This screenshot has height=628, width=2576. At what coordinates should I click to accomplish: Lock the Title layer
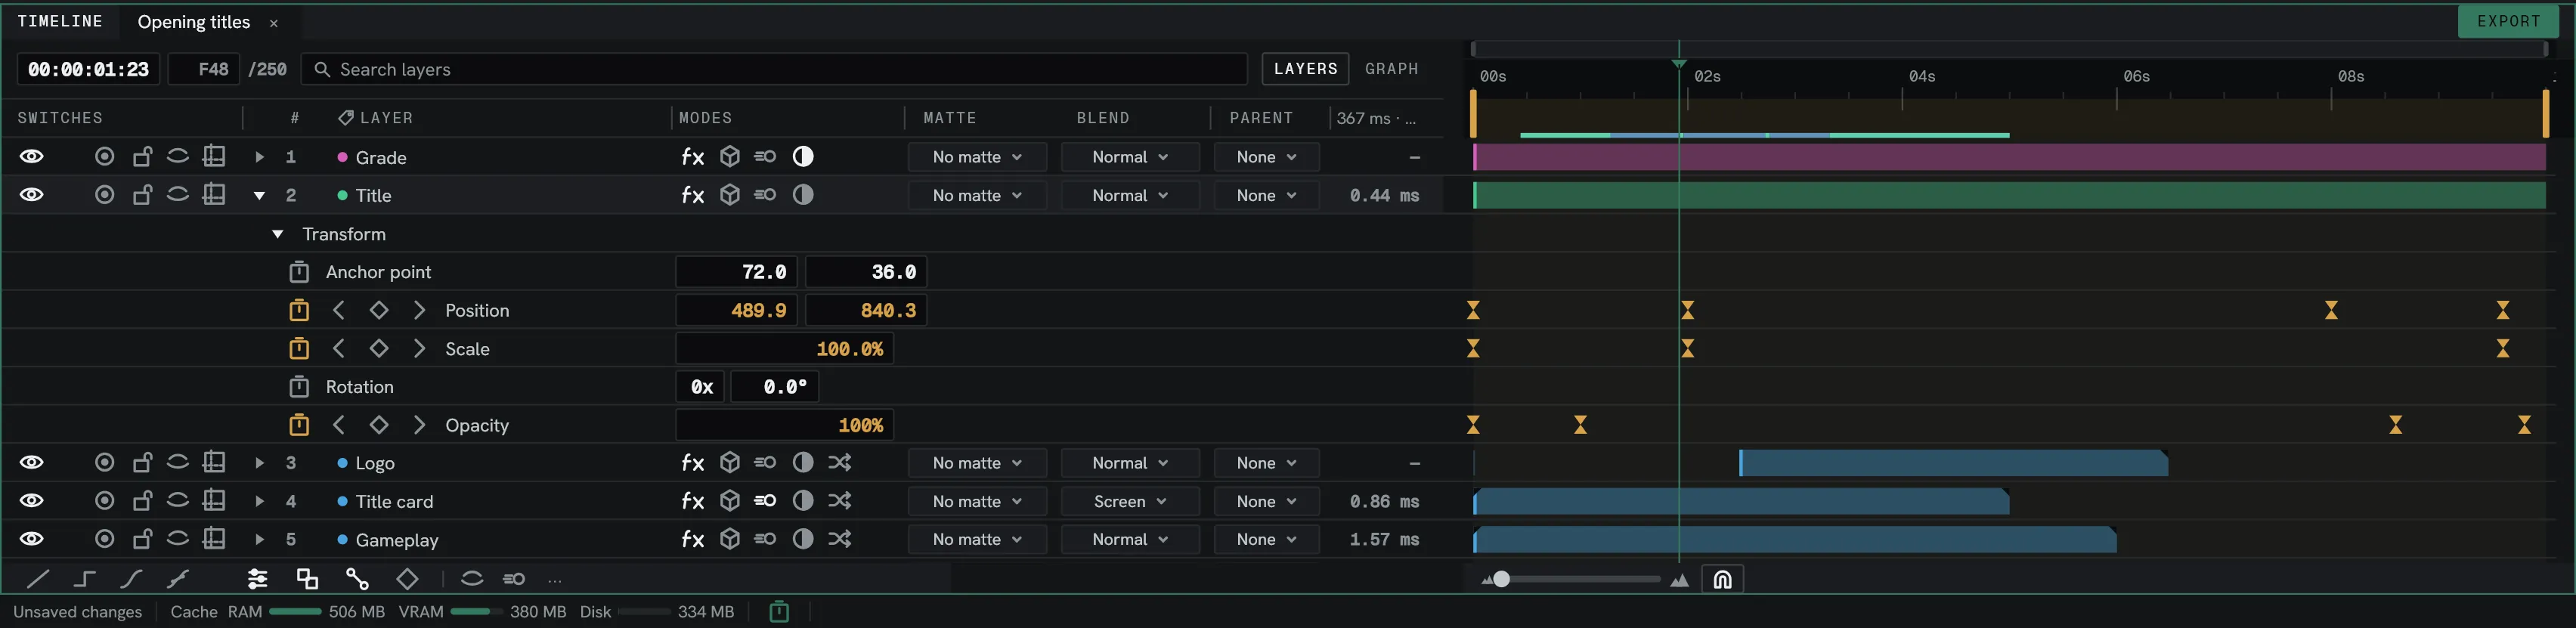coord(142,194)
